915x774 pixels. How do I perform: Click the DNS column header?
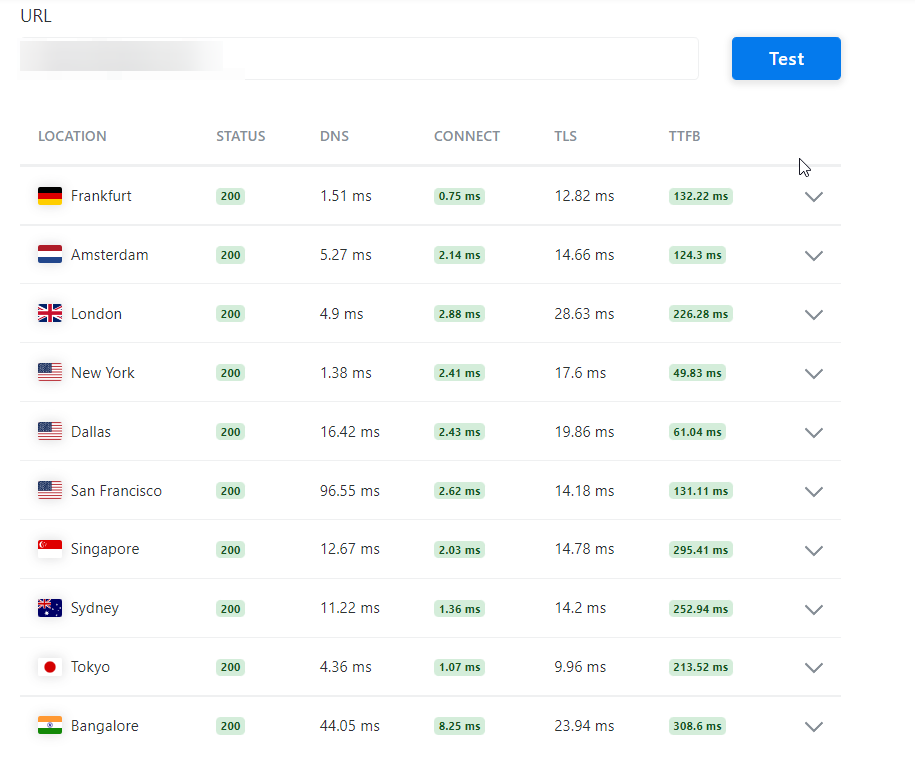(x=334, y=136)
